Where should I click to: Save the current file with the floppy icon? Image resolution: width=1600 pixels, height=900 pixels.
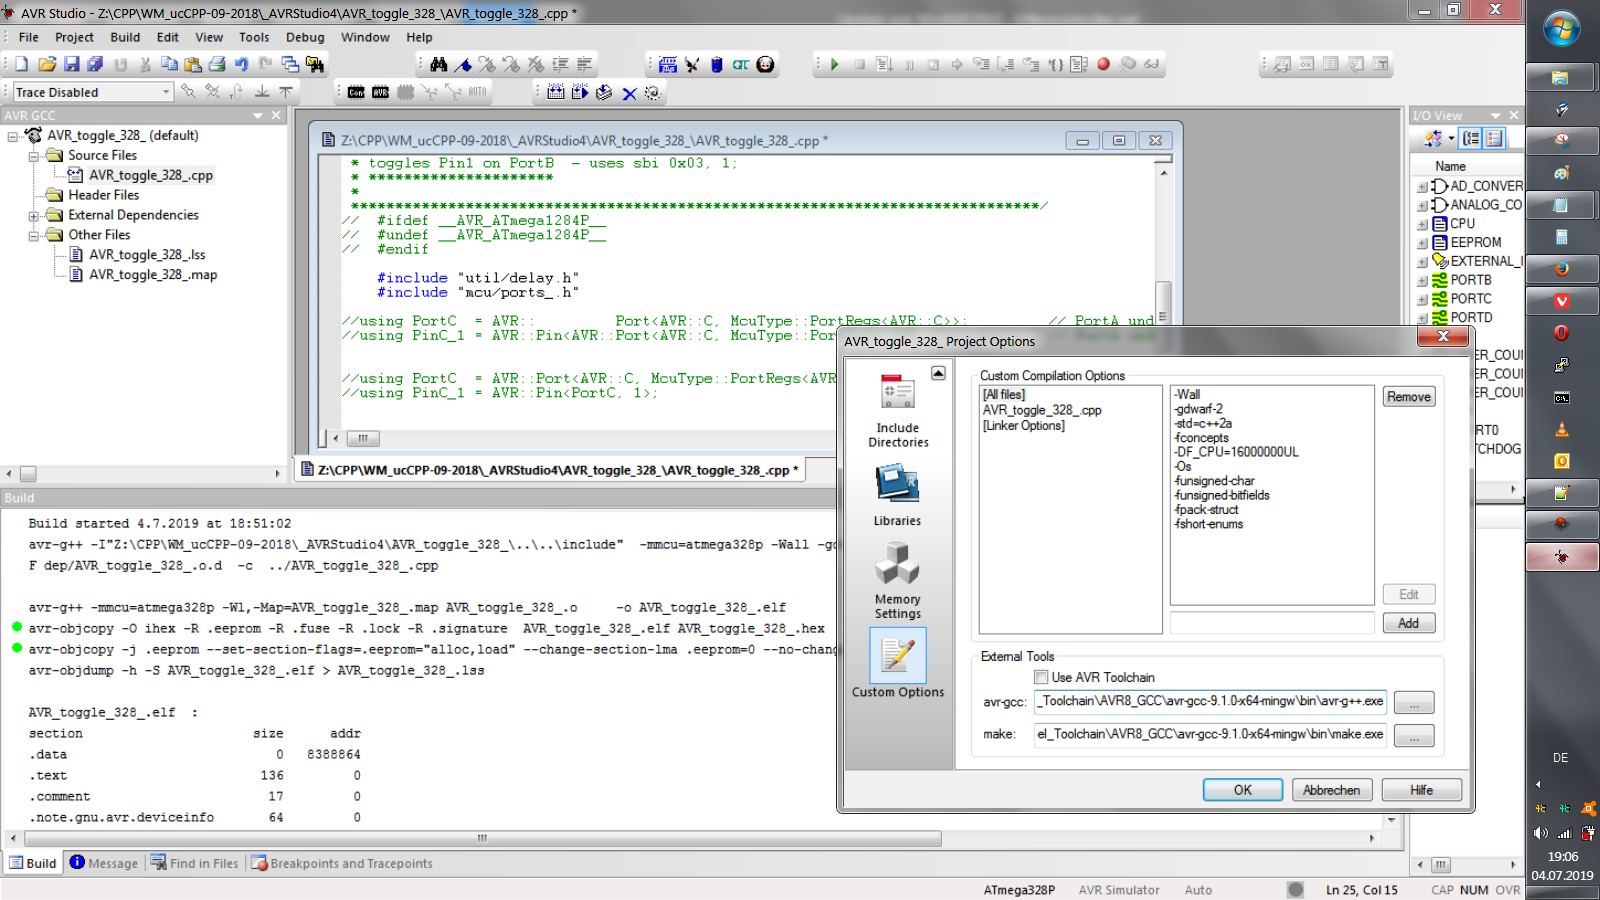coord(72,64)
